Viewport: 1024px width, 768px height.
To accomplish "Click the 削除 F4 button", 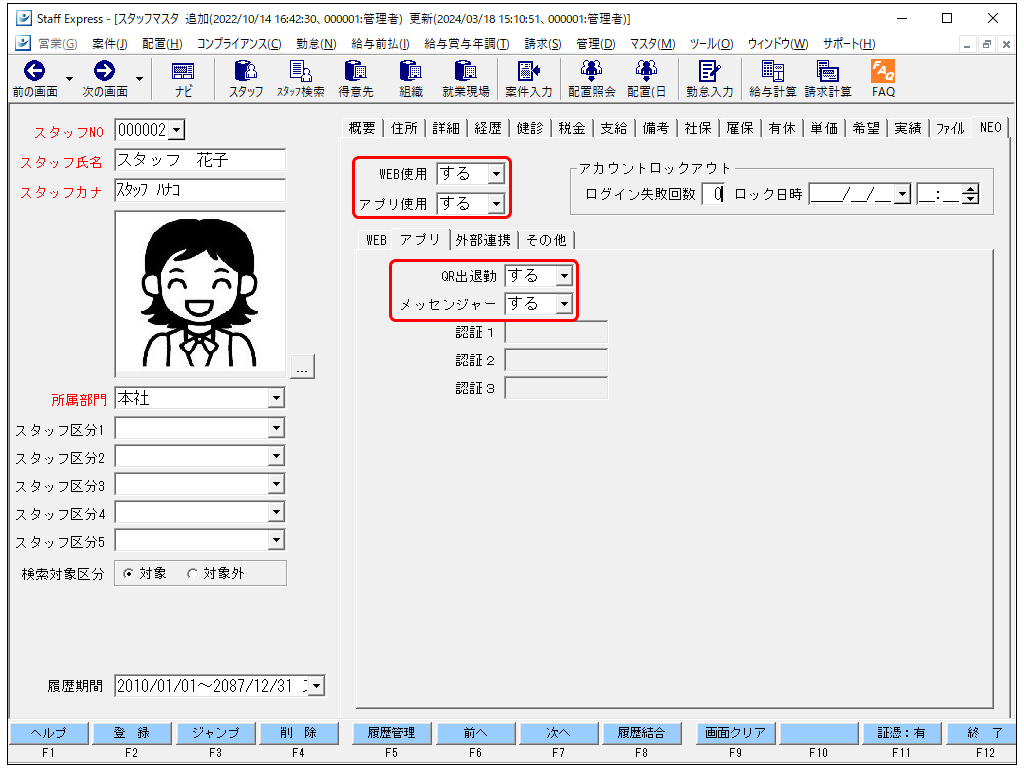I will point(299,733).
